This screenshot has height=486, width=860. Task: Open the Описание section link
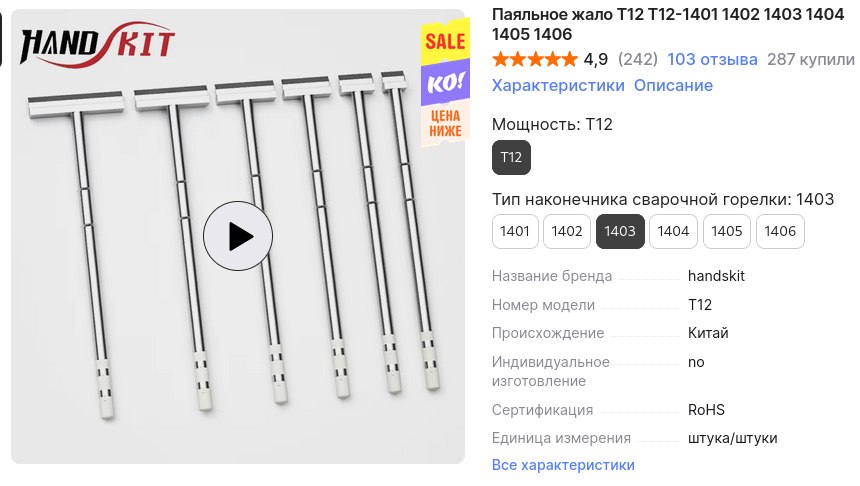[673, 86]
